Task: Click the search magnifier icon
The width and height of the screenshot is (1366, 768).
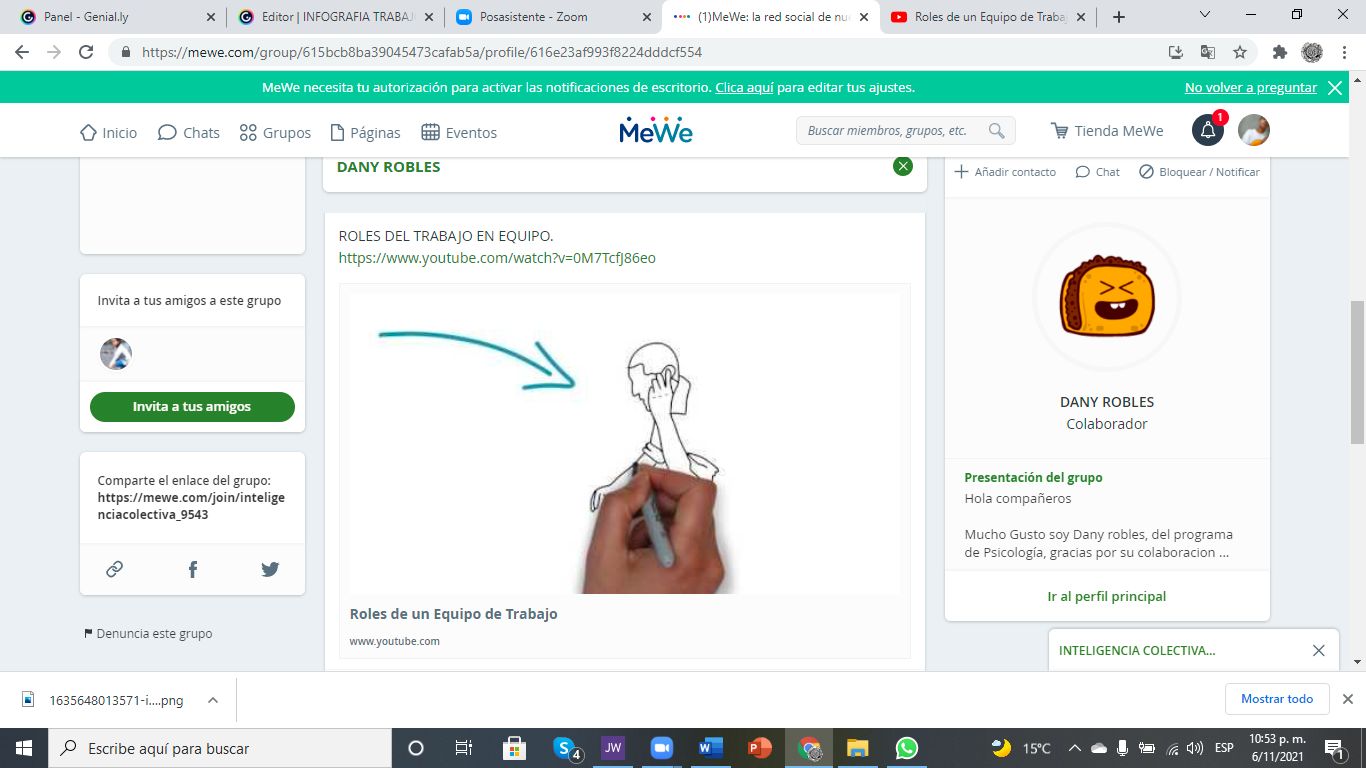Action: tap(996, 131)
